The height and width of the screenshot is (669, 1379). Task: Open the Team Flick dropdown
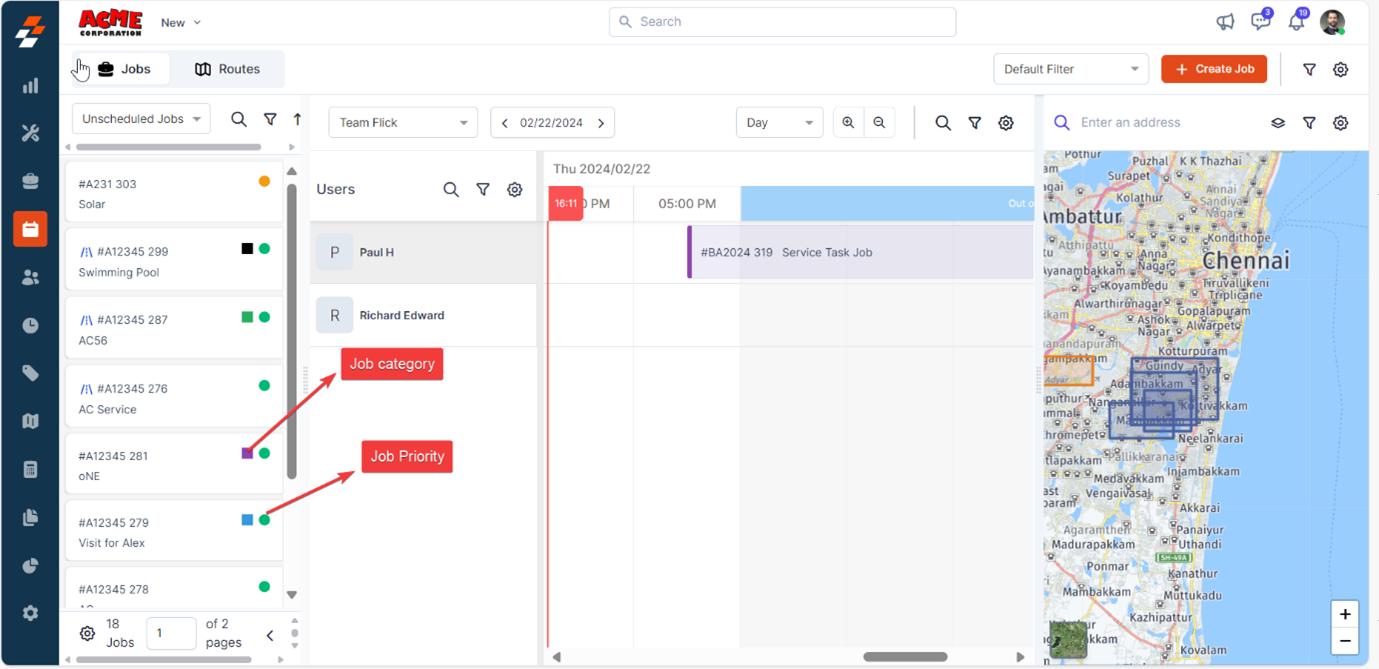pos(403,123)
